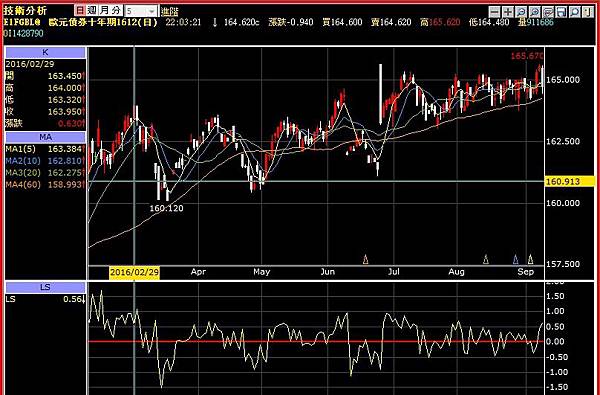The image size is (600, 395).
Task: Open the chart indicator settings icon
Action: (548, 12)
